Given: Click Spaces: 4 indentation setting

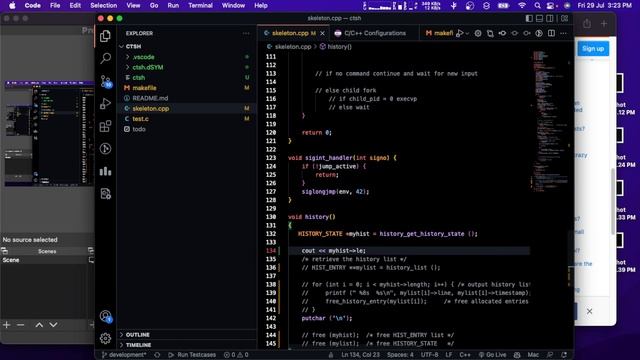Looking at the screenshot, I should [400, 355].
